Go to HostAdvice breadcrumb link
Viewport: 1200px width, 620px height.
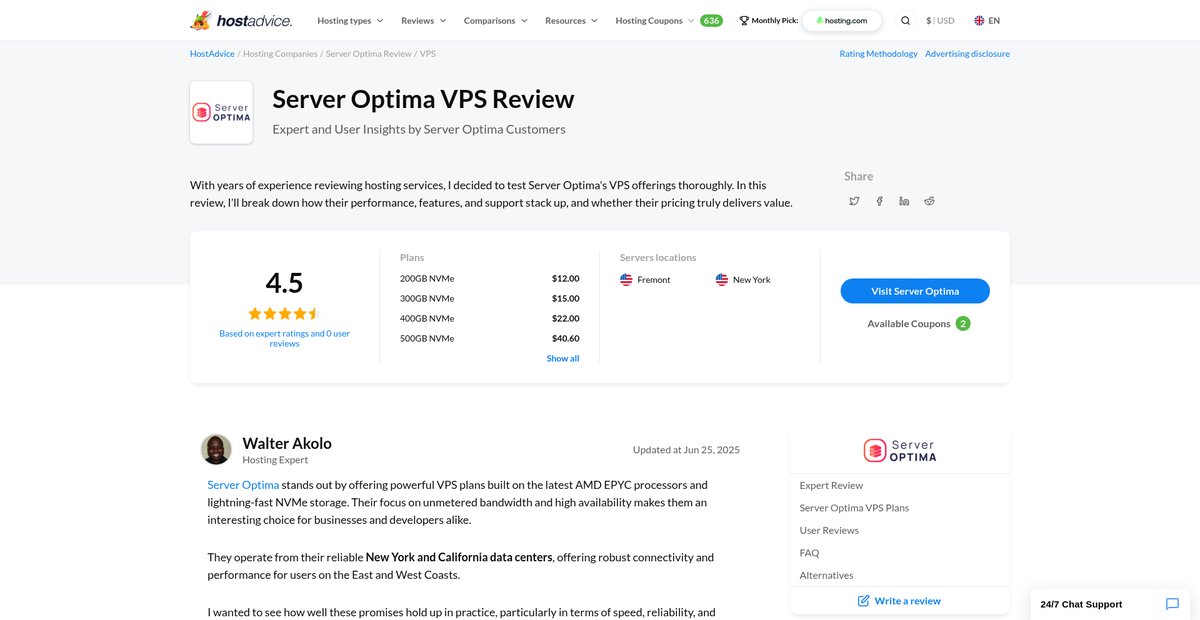[x=212, y=54]
